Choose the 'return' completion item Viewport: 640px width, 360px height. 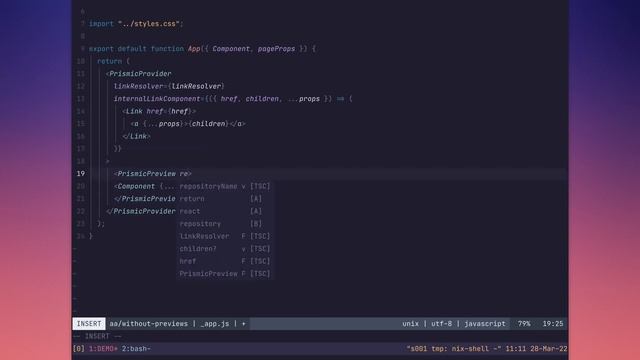pos(224,199)
